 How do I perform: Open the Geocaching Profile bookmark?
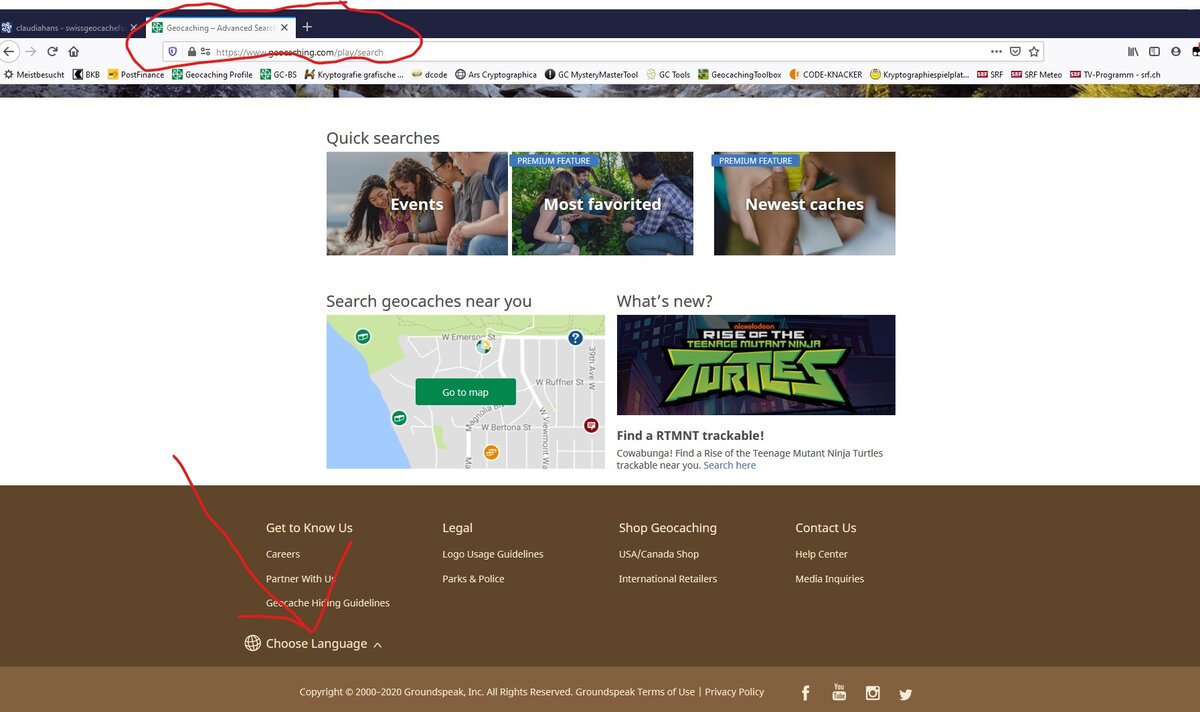tap(212, 74)
